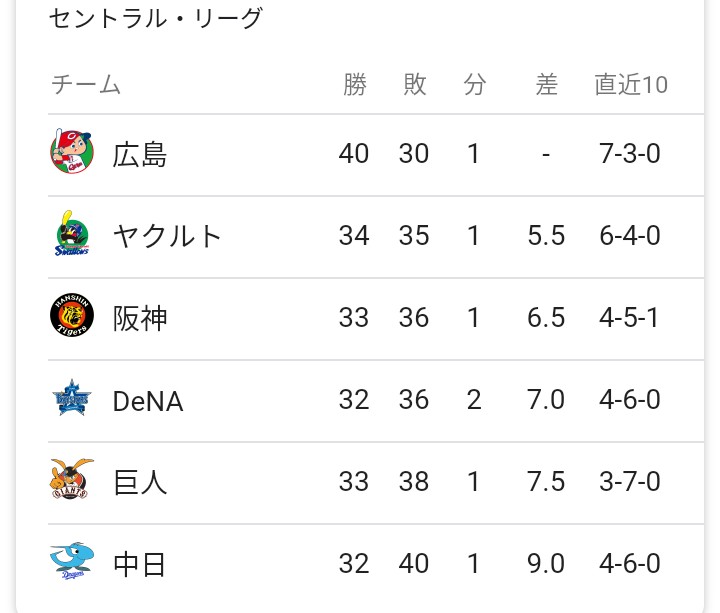The width and height of the screenshot is (720, 613).
Task: Click the DeNA BayStars star logo
Action: (x=72, y=398)
